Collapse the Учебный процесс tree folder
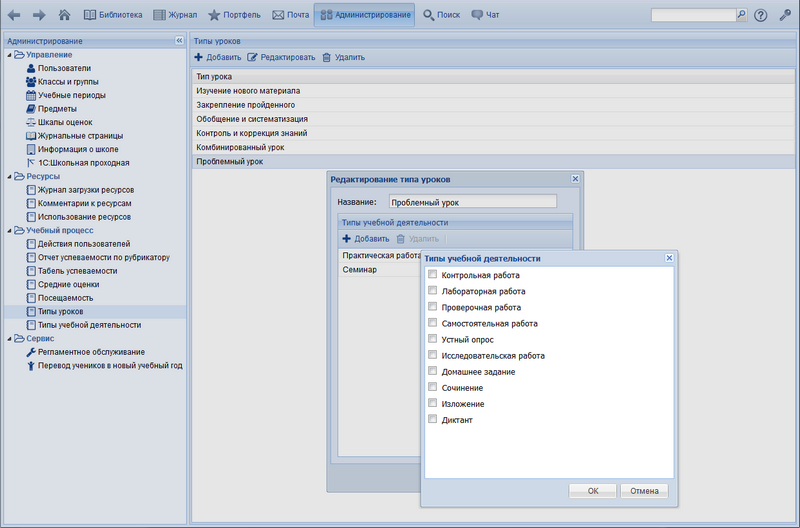Viewport: 800px width, 528px height. (9, 231)
